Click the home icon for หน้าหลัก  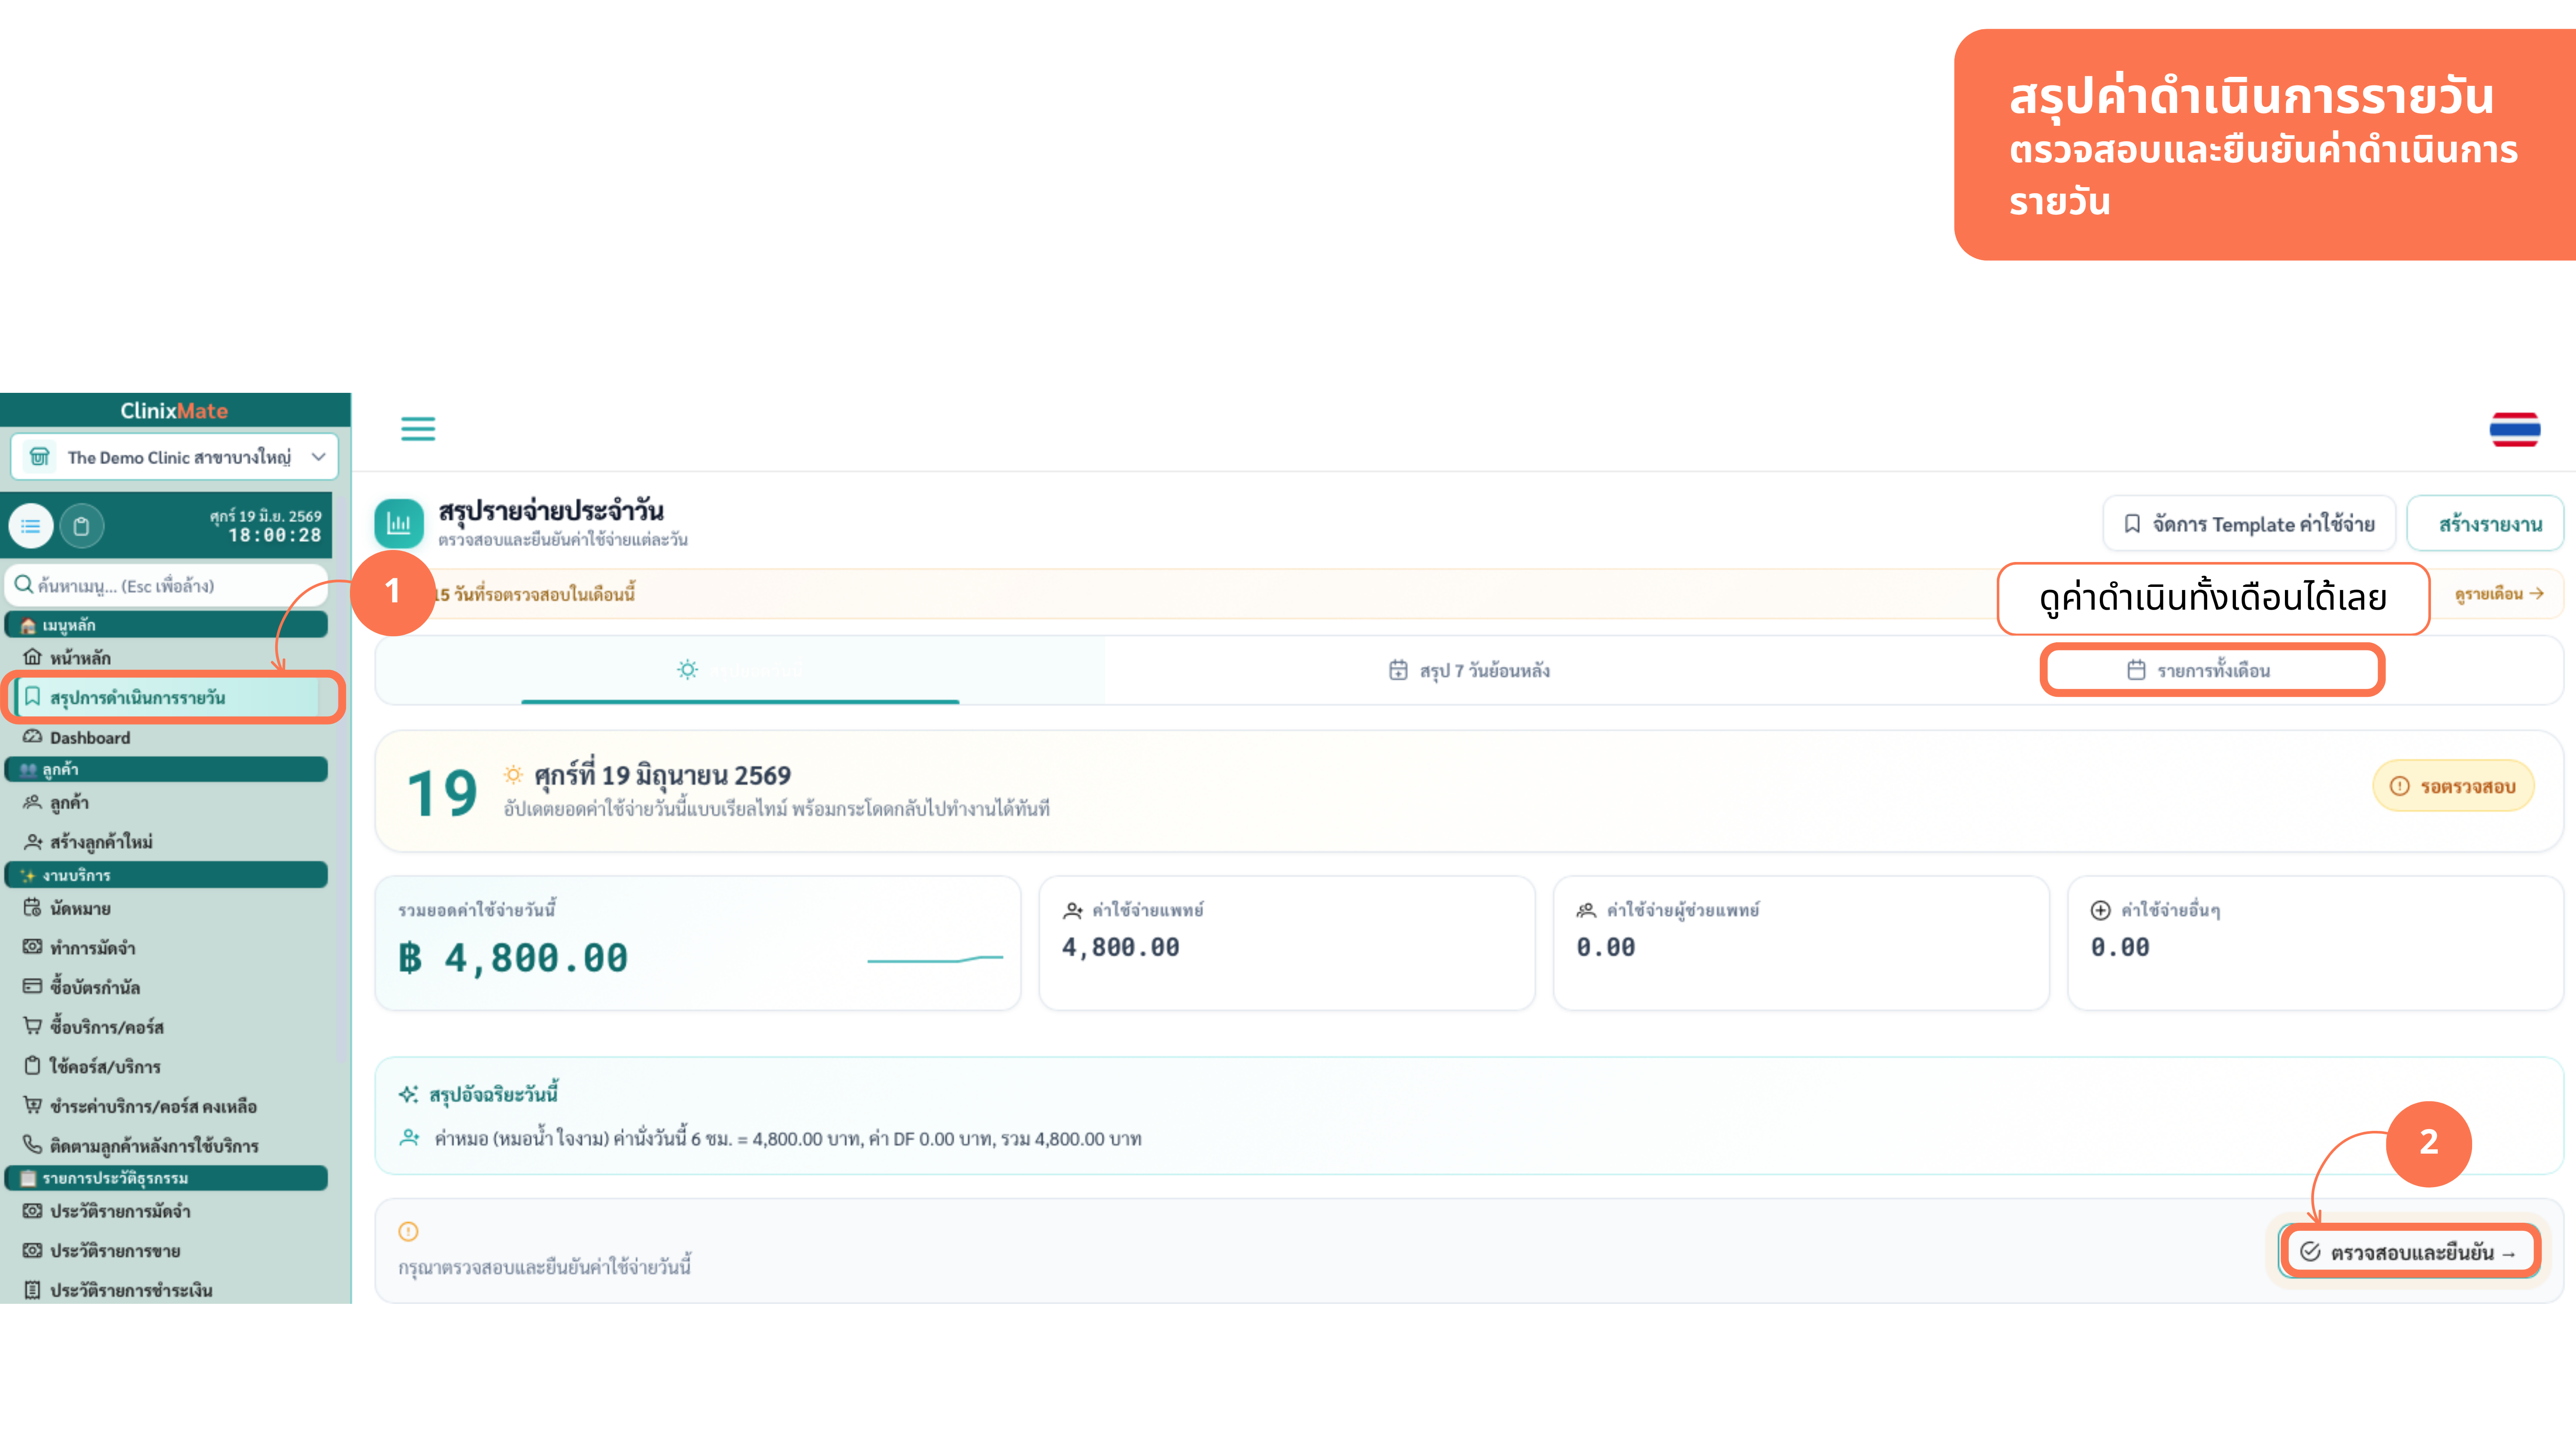point(33,657)
